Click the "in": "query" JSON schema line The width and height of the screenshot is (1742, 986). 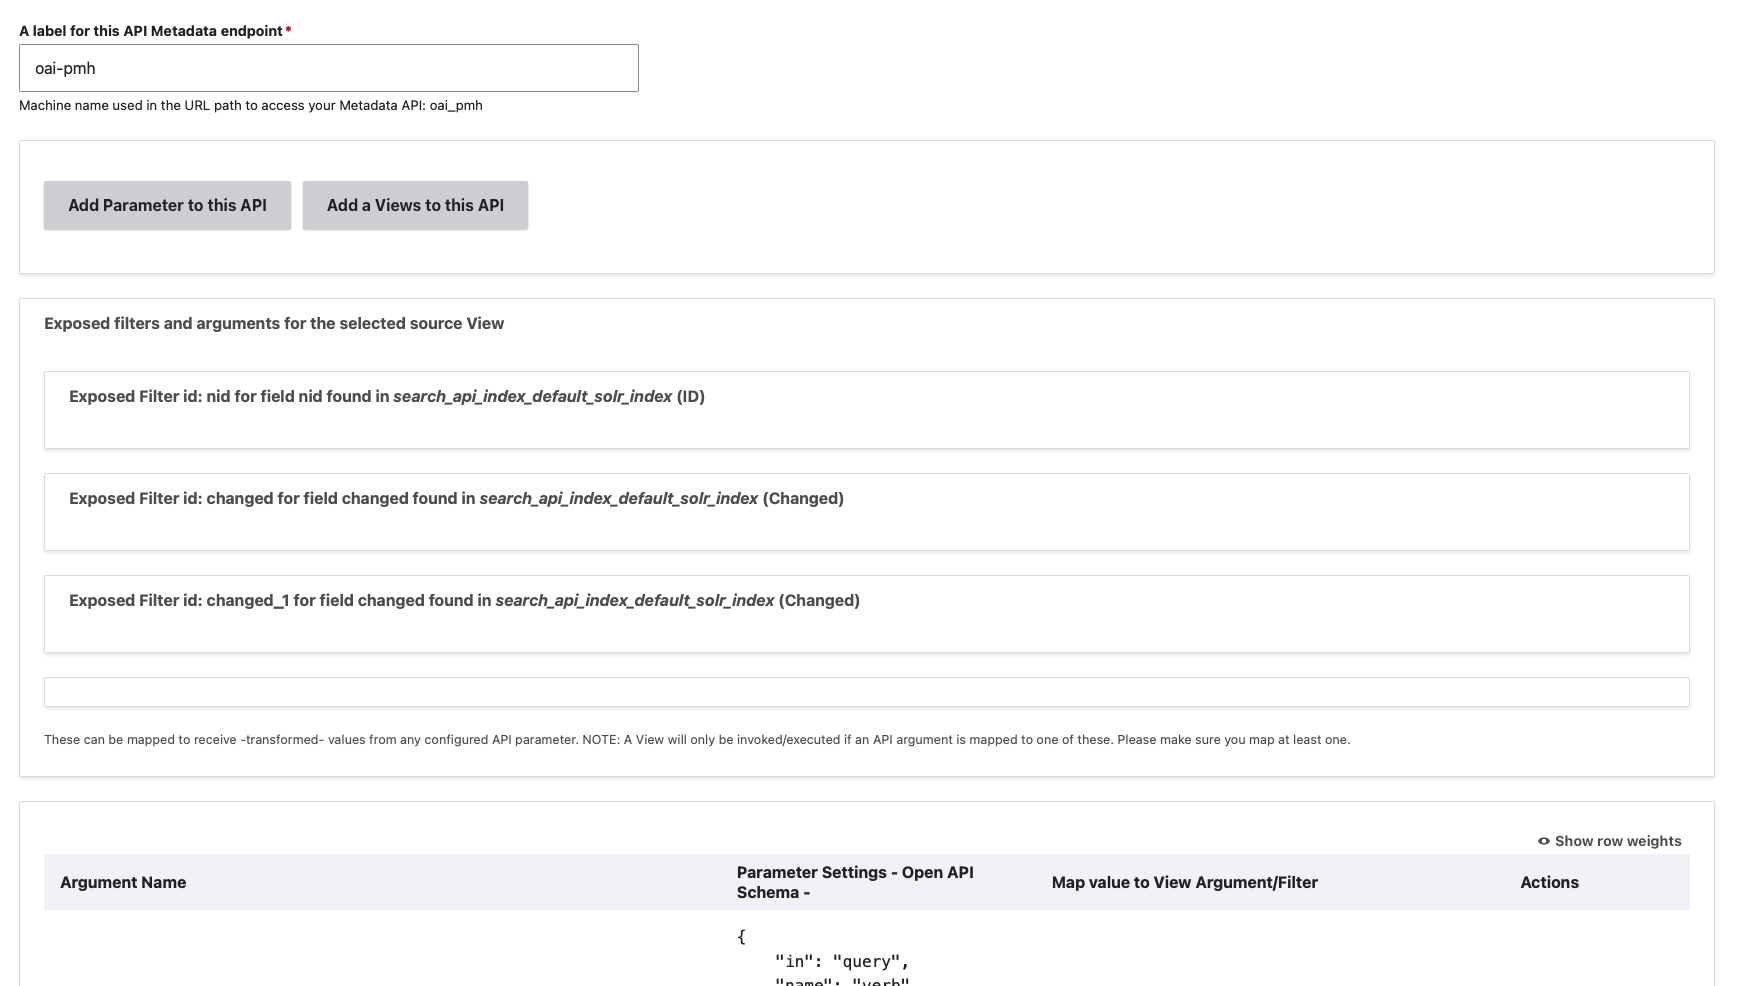[x=841, y=961]
